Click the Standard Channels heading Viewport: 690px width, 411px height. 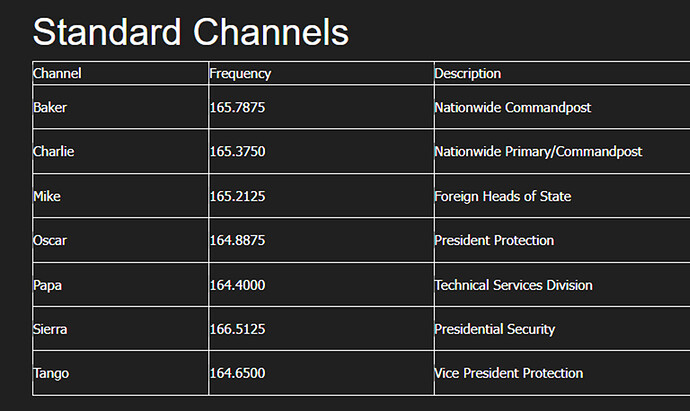[191, 32]
